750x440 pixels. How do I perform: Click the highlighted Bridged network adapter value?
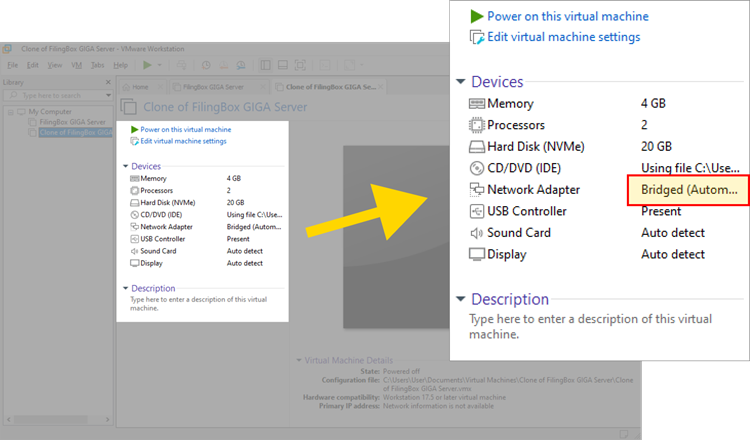687,190
